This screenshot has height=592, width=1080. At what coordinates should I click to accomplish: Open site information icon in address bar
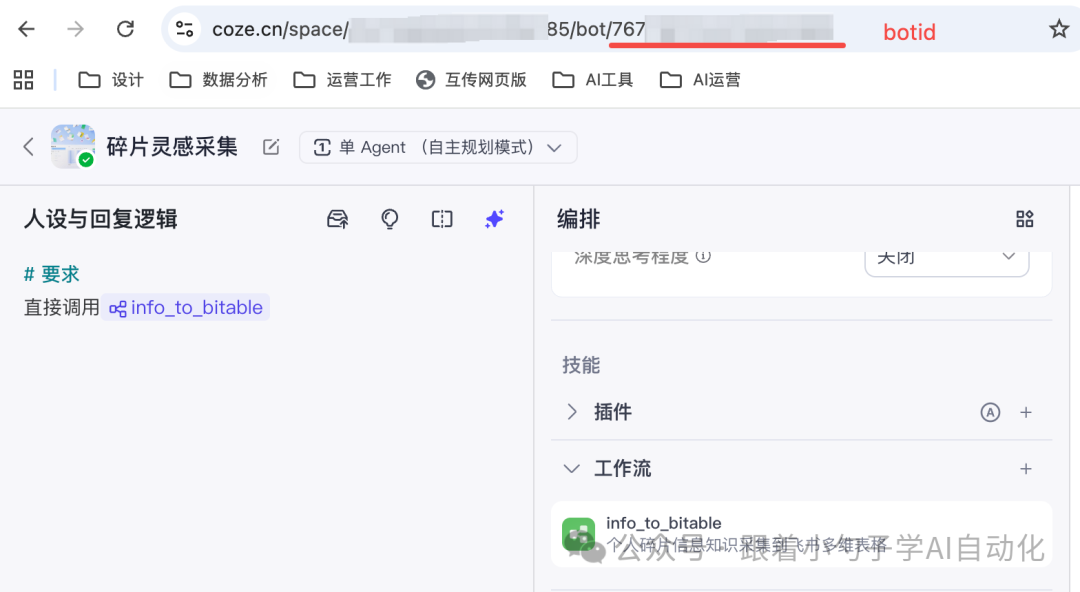pos(185,29)
